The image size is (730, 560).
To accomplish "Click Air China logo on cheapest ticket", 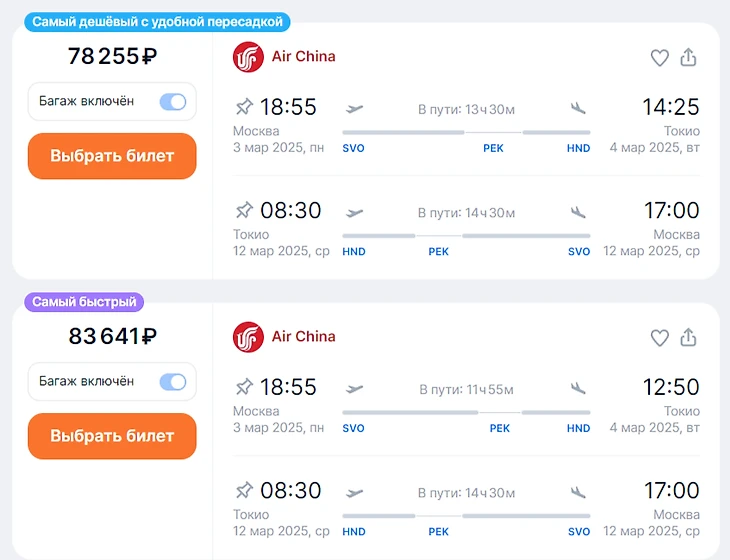I will (248, 57).
